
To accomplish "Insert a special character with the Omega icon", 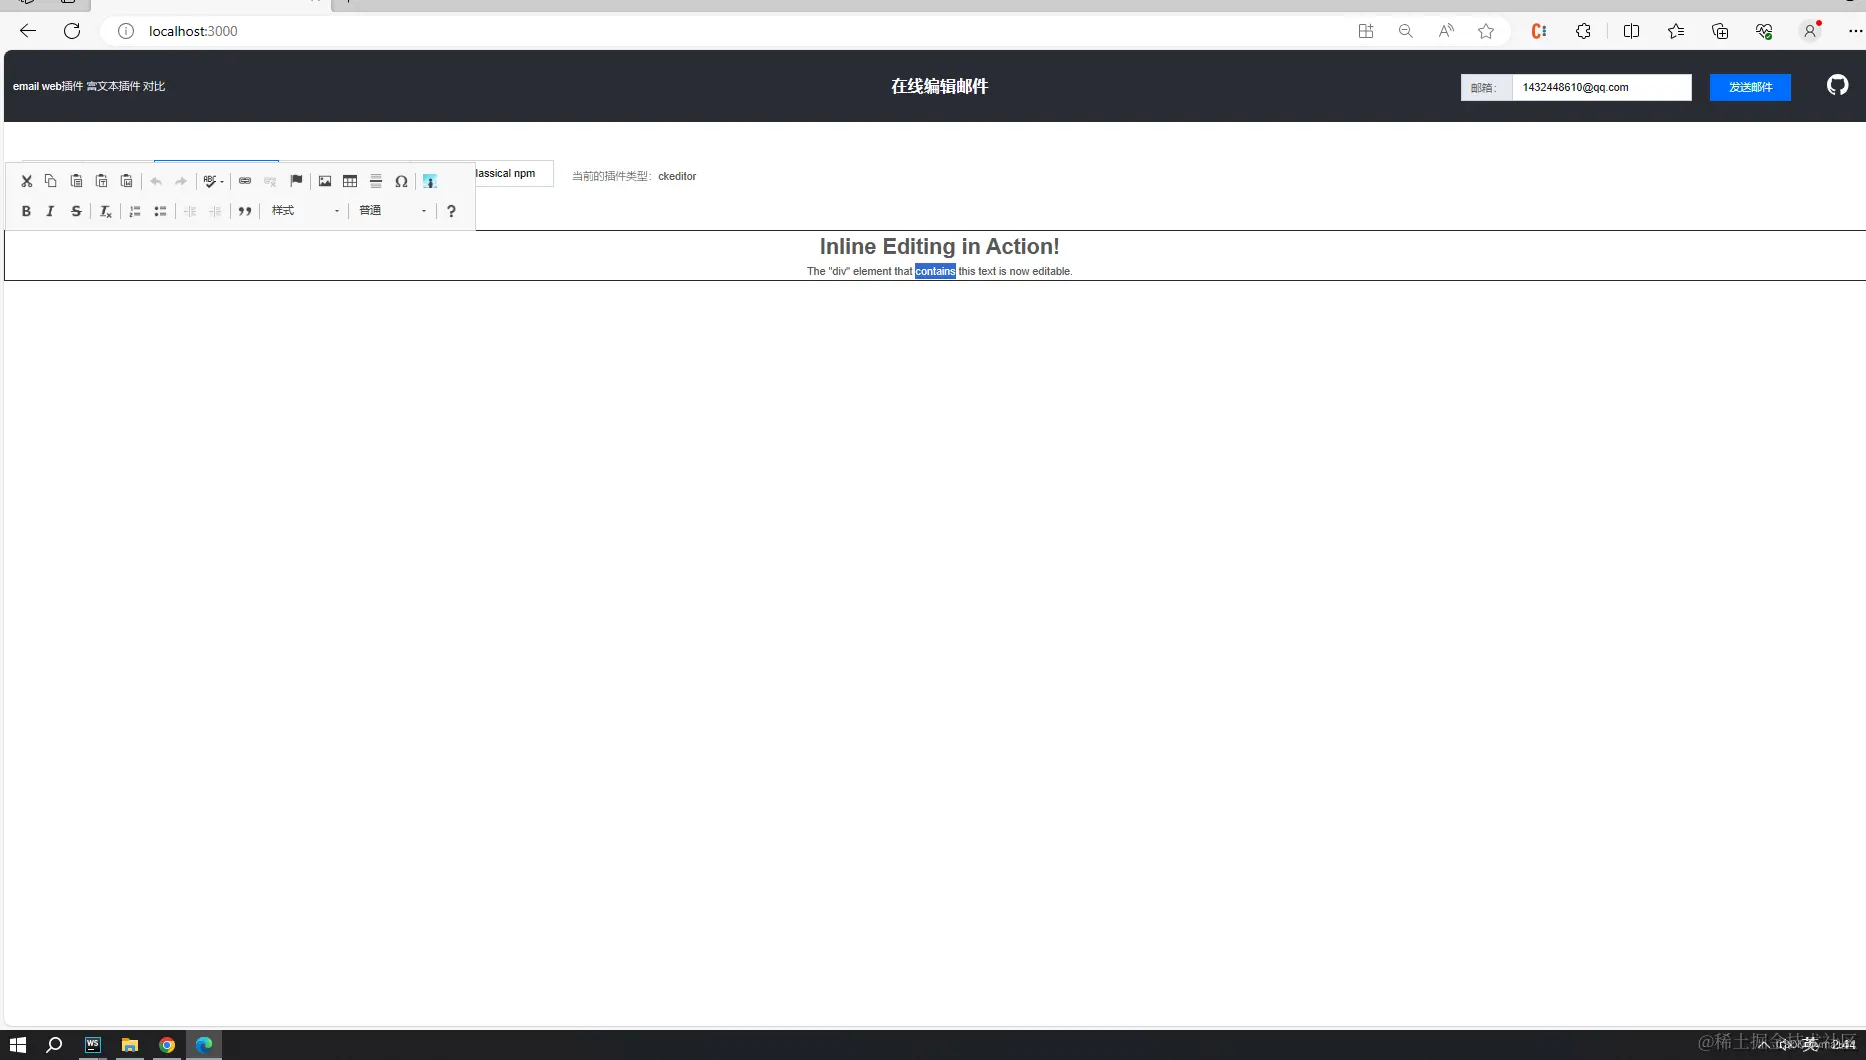I will pyautogui.click(x=401, y=181).
